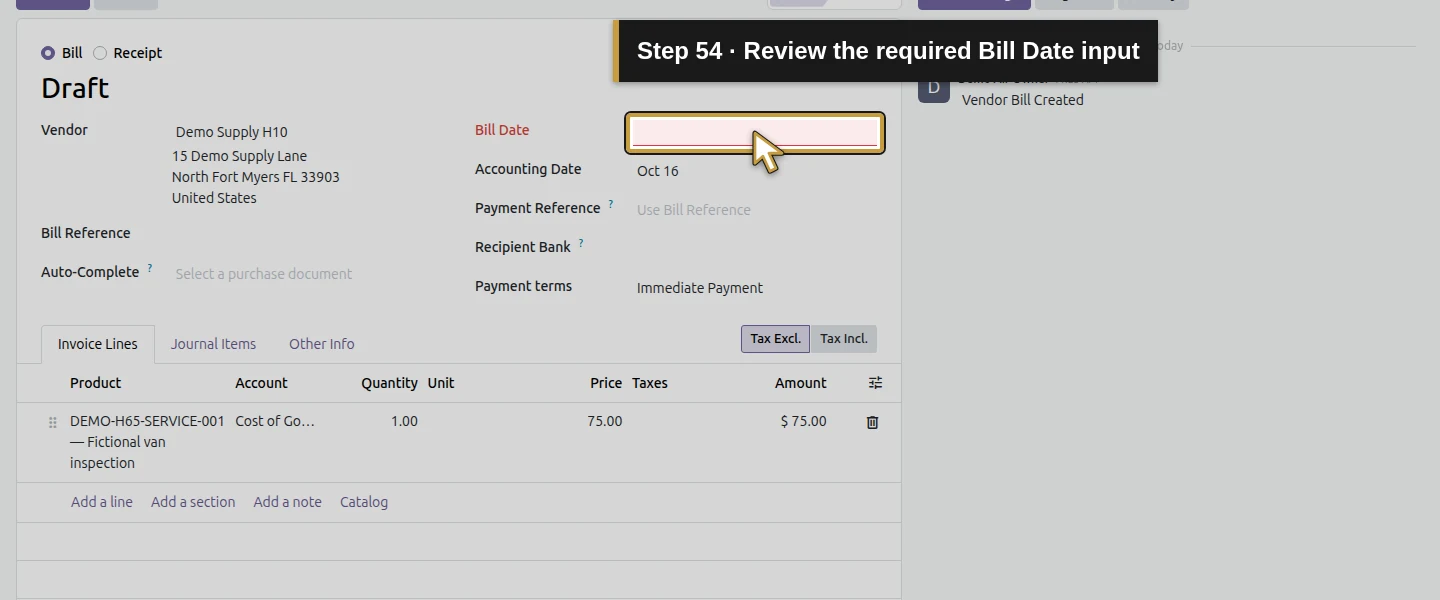Open Payment terms Immediate Payment dropdown
The width and height of the screenshot is (1440, 600).
point(757,288)
